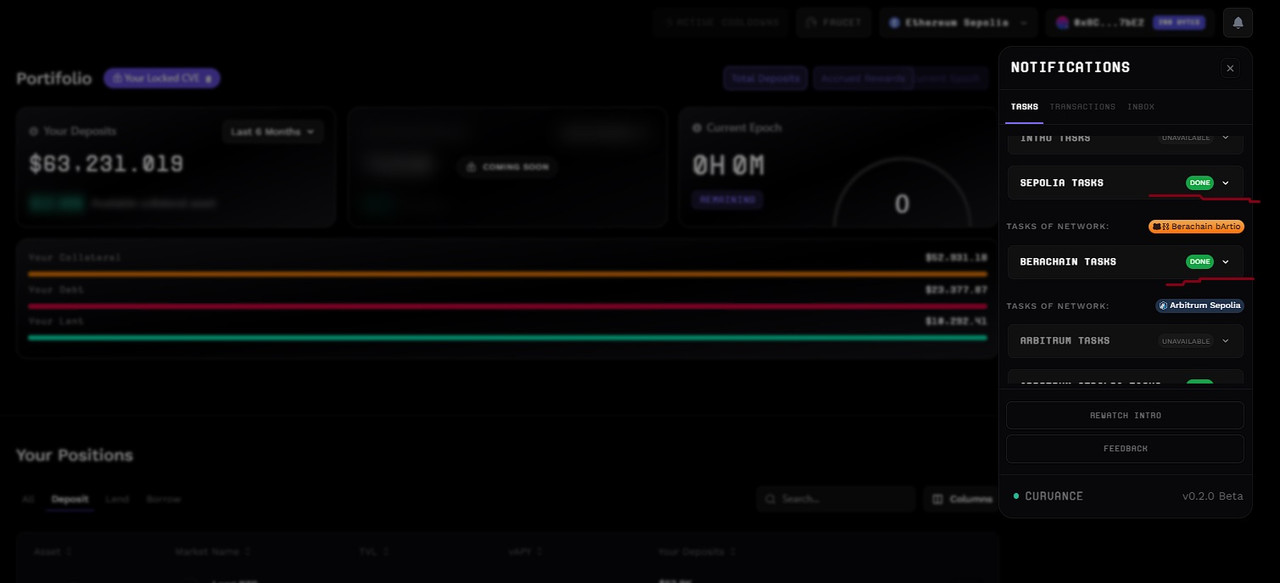Click the Sepolia Tasks row title
1280x583 pixels.
click(1062, 183)
